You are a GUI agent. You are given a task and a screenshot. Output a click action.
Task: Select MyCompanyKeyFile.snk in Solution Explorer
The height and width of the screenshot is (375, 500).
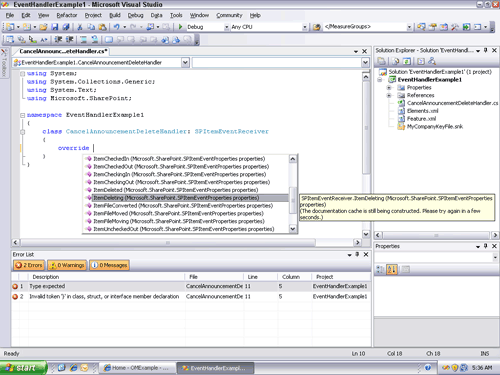[435, 127]
